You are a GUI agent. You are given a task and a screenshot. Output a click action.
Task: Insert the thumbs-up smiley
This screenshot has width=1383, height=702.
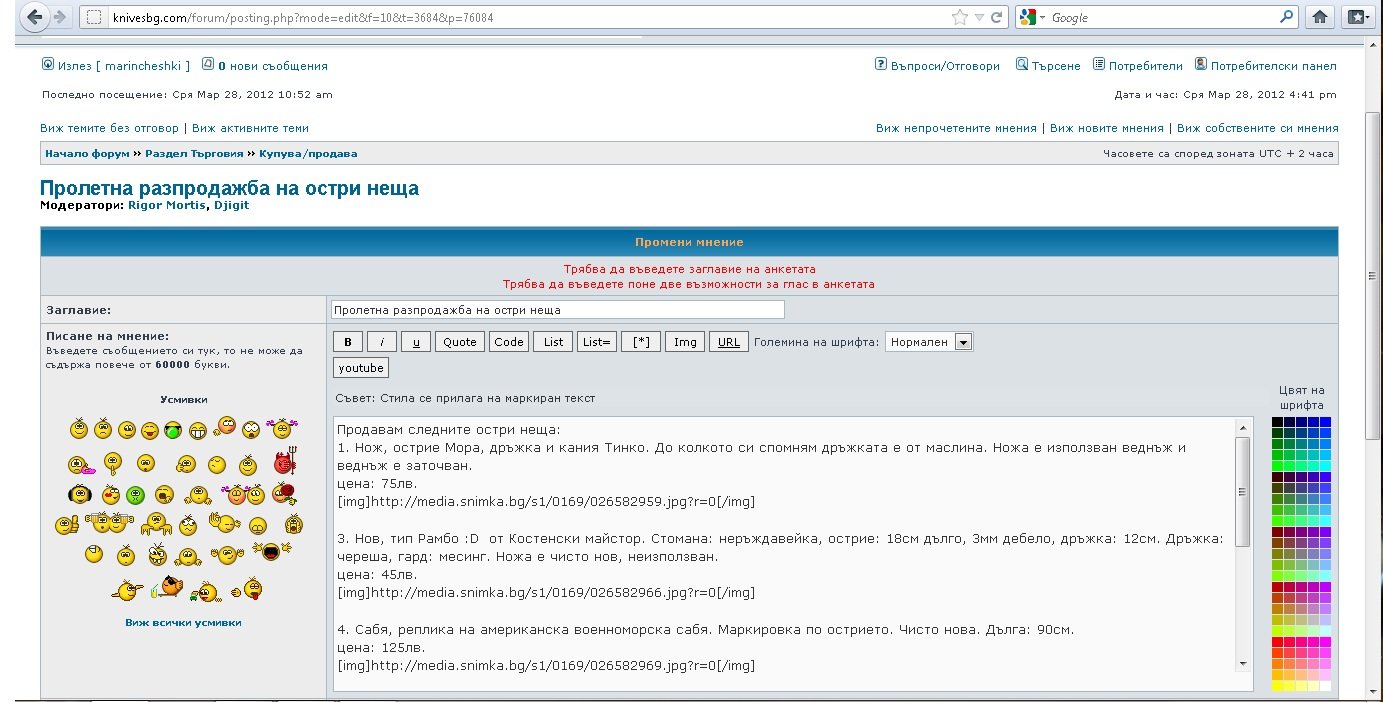pyautogui.click(x=67, y=524)
